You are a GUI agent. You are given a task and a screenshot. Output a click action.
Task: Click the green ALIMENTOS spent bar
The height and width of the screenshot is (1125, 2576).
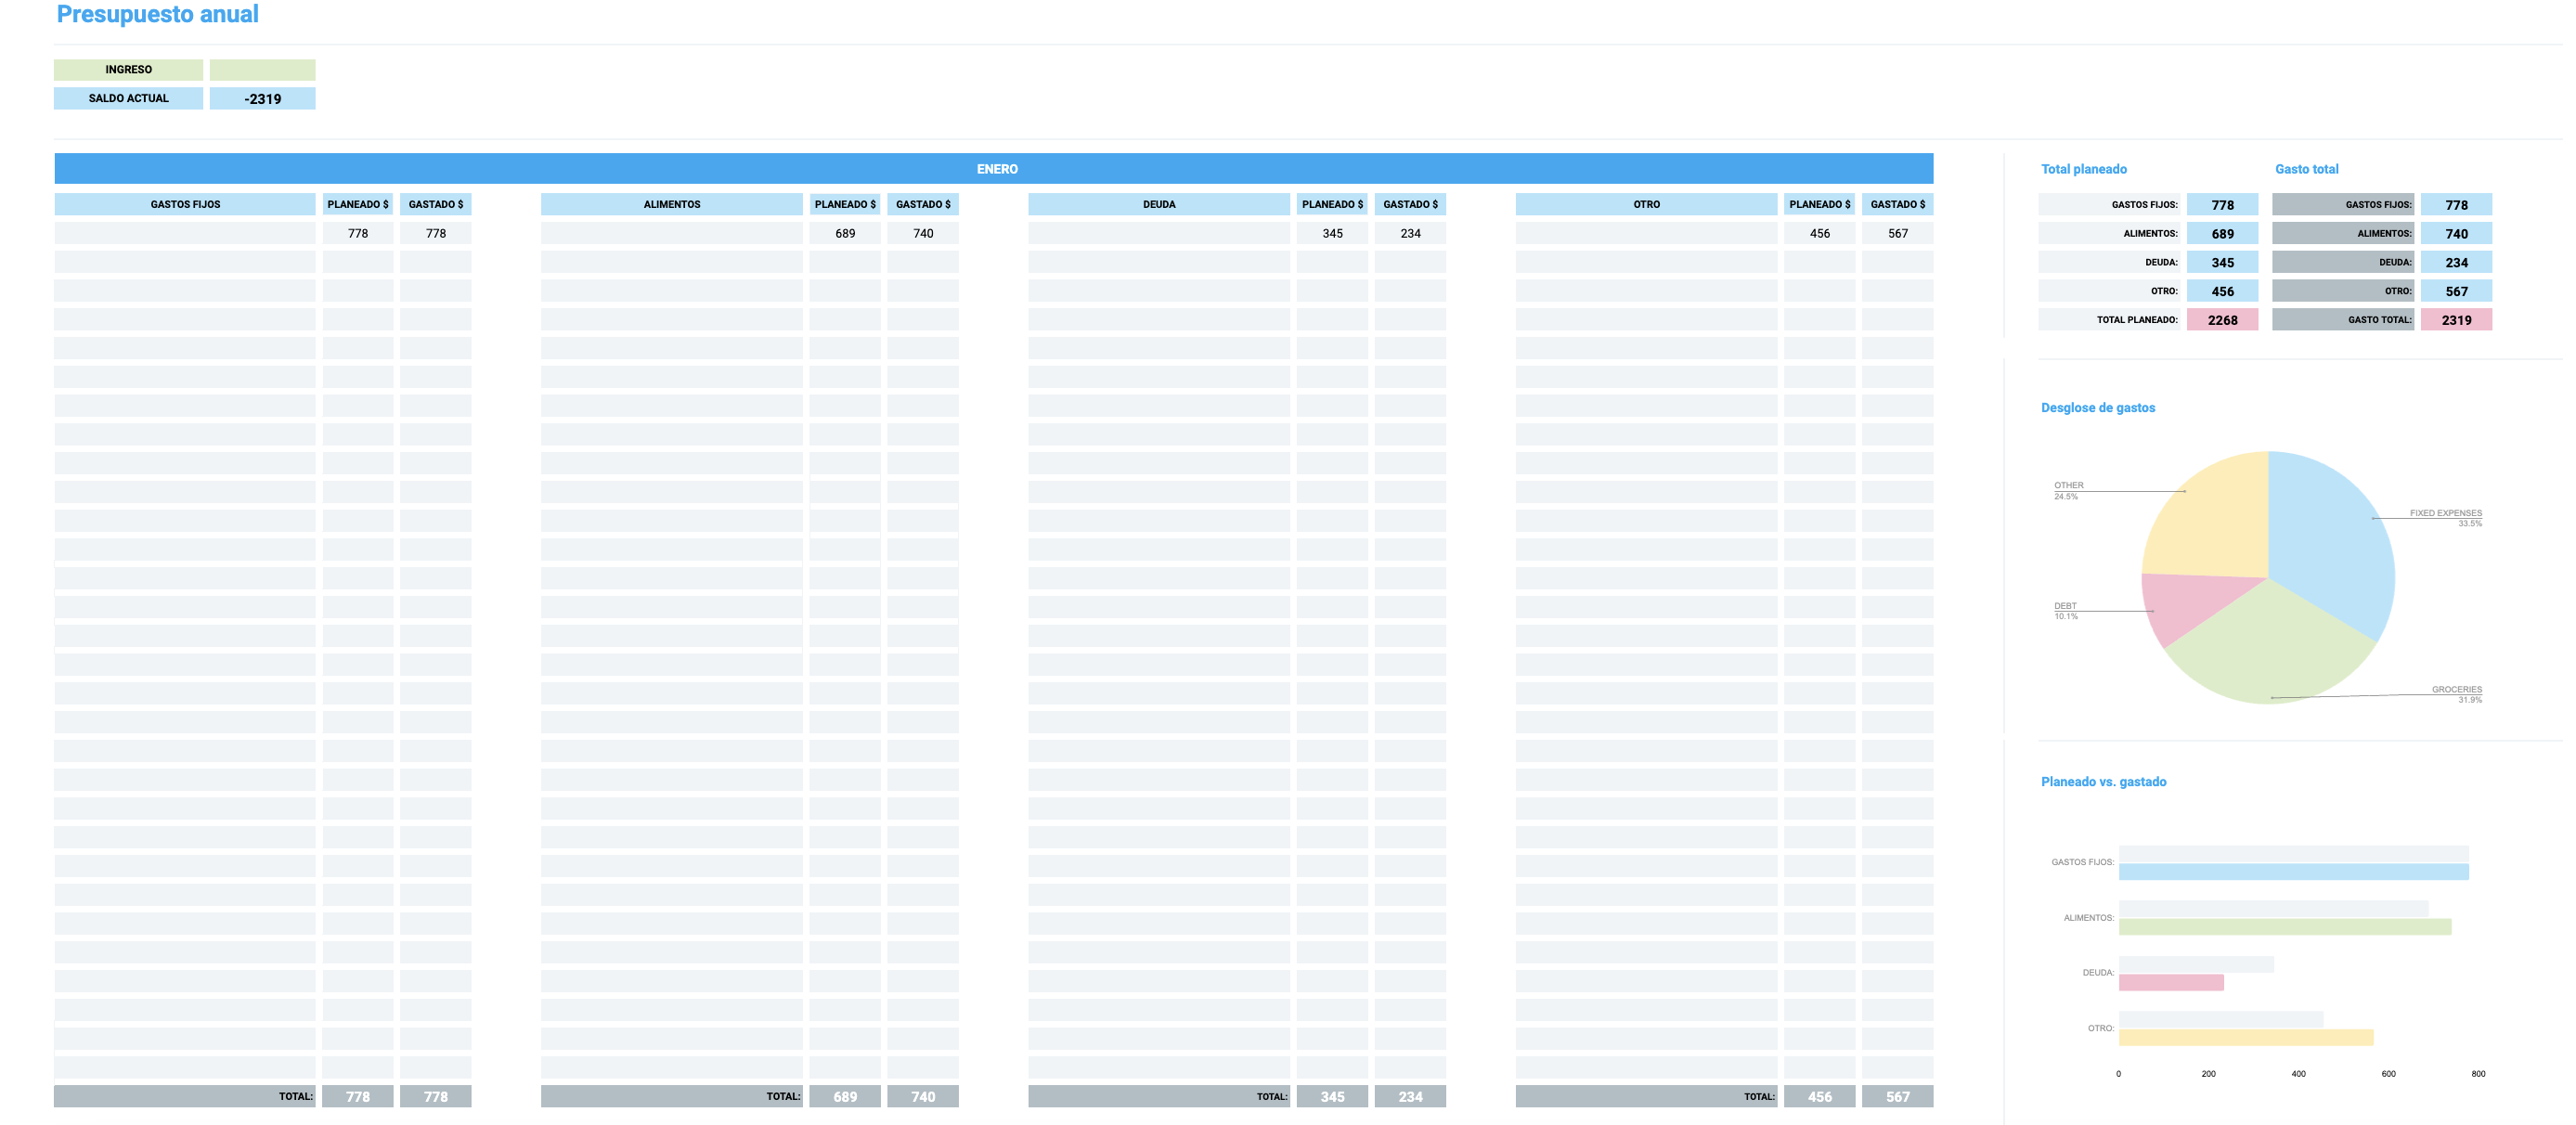point(2285,927)
